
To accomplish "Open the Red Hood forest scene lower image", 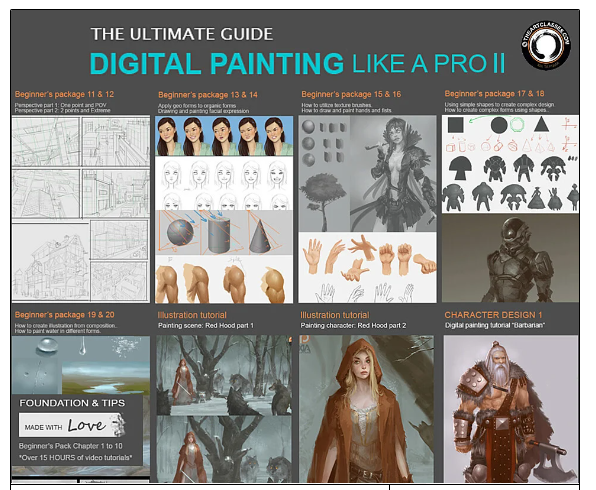I will point(224,449).
